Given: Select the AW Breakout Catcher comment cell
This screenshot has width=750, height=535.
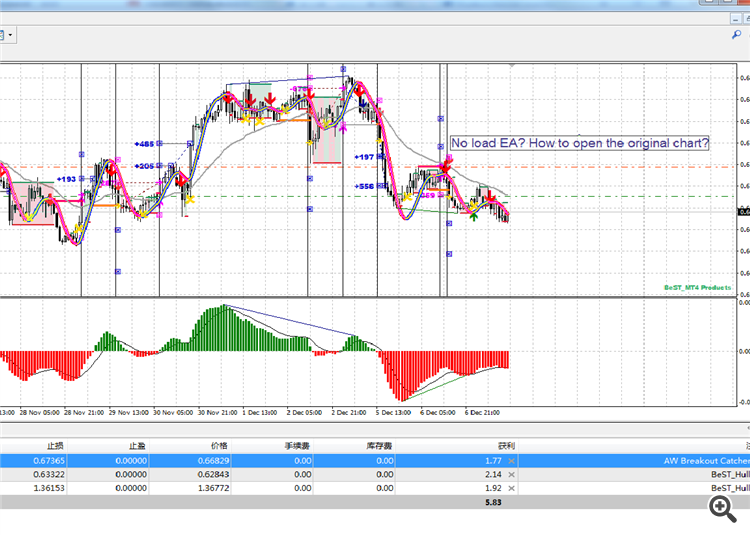Looking at the screenshot, I should [706, 461].
